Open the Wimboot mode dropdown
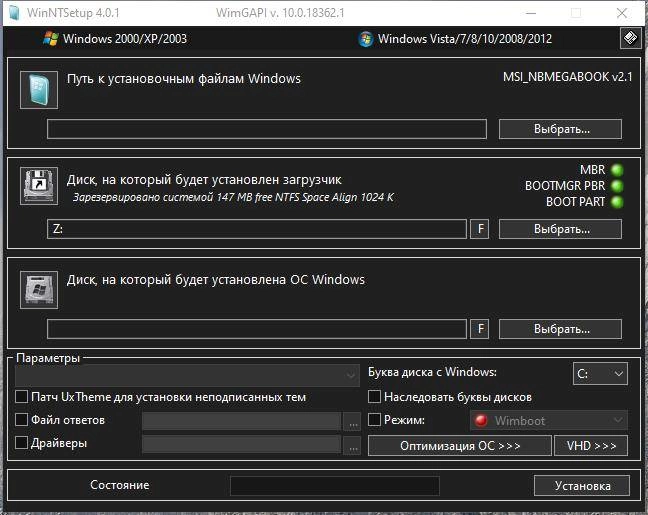The width and height of the screenshot is (648, 515). 549,421
